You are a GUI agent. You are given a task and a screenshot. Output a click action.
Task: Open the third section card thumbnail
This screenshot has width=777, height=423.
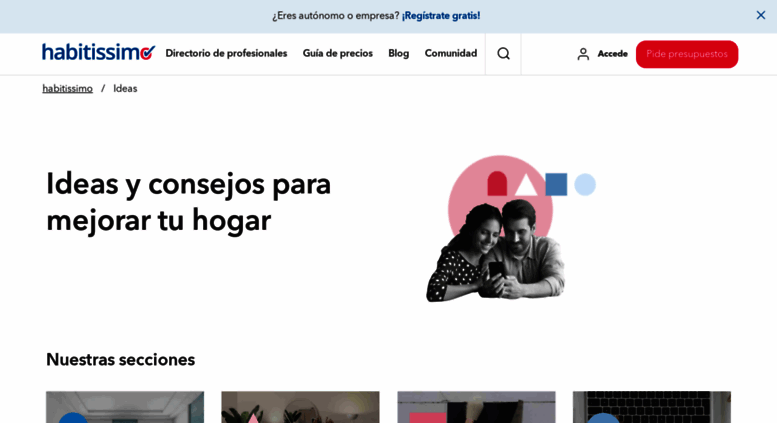tap(476, 407)
